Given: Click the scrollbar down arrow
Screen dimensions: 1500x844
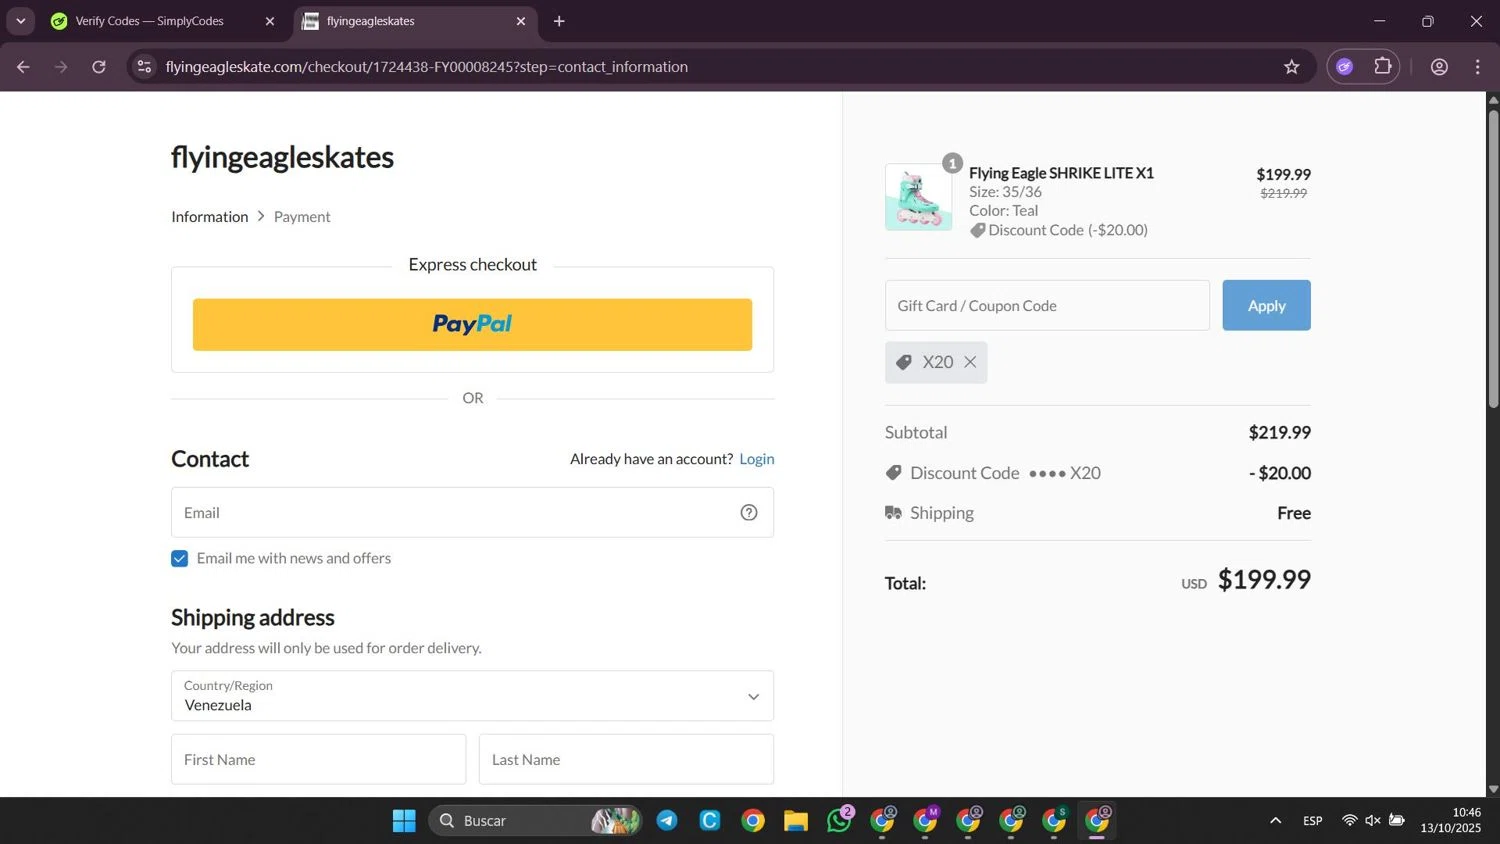Looking at the screenshot, I should click(1493, 789).
